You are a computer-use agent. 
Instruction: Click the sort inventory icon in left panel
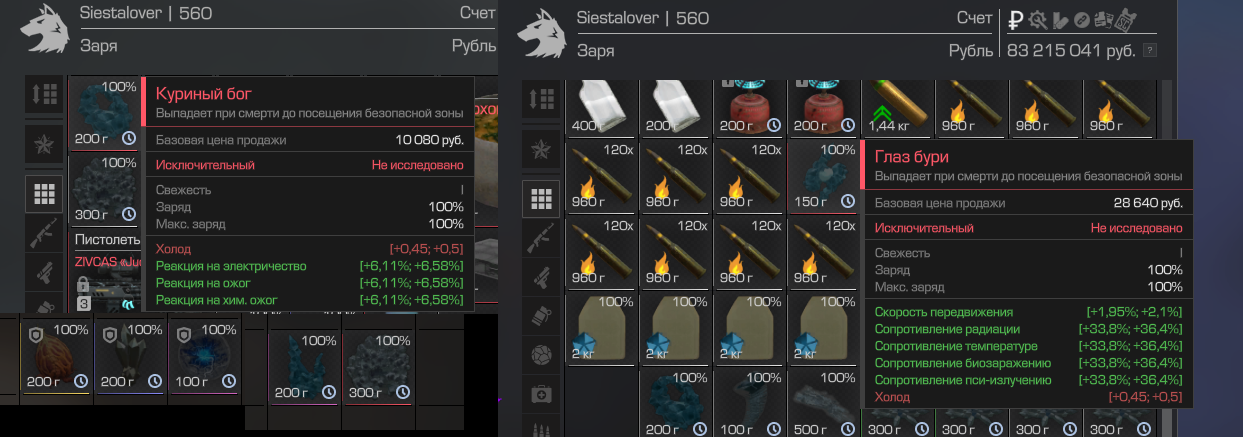tap(44, 97)
